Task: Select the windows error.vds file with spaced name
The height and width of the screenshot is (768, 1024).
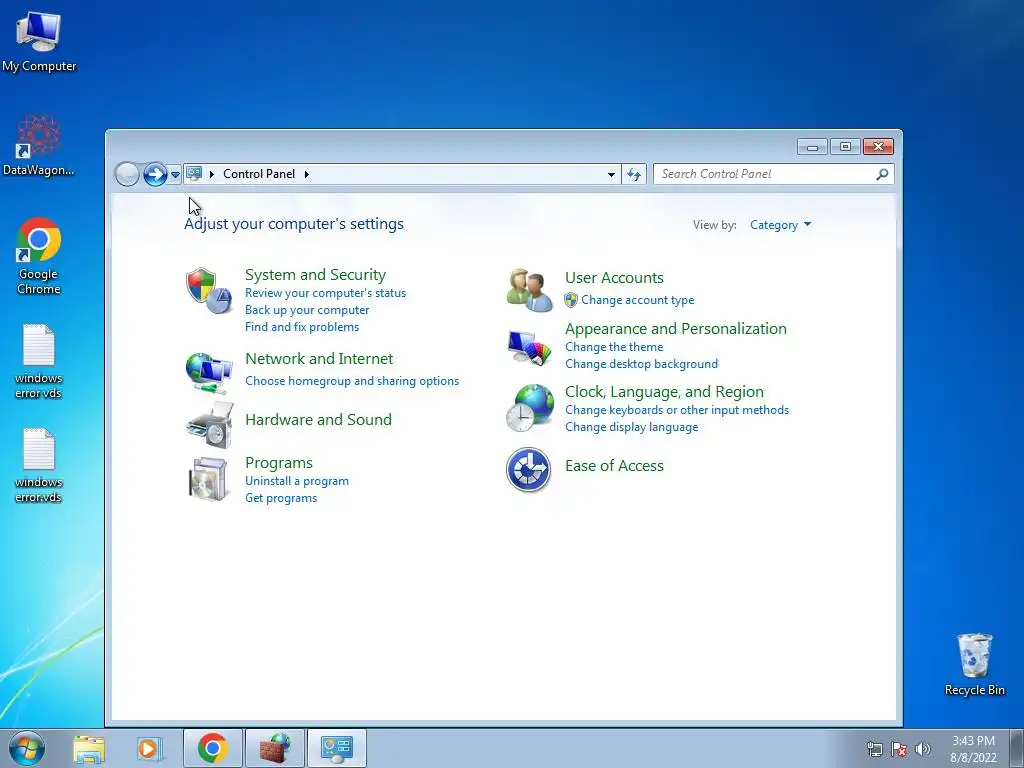Action: pyautogui.click(x=39, y=362)
